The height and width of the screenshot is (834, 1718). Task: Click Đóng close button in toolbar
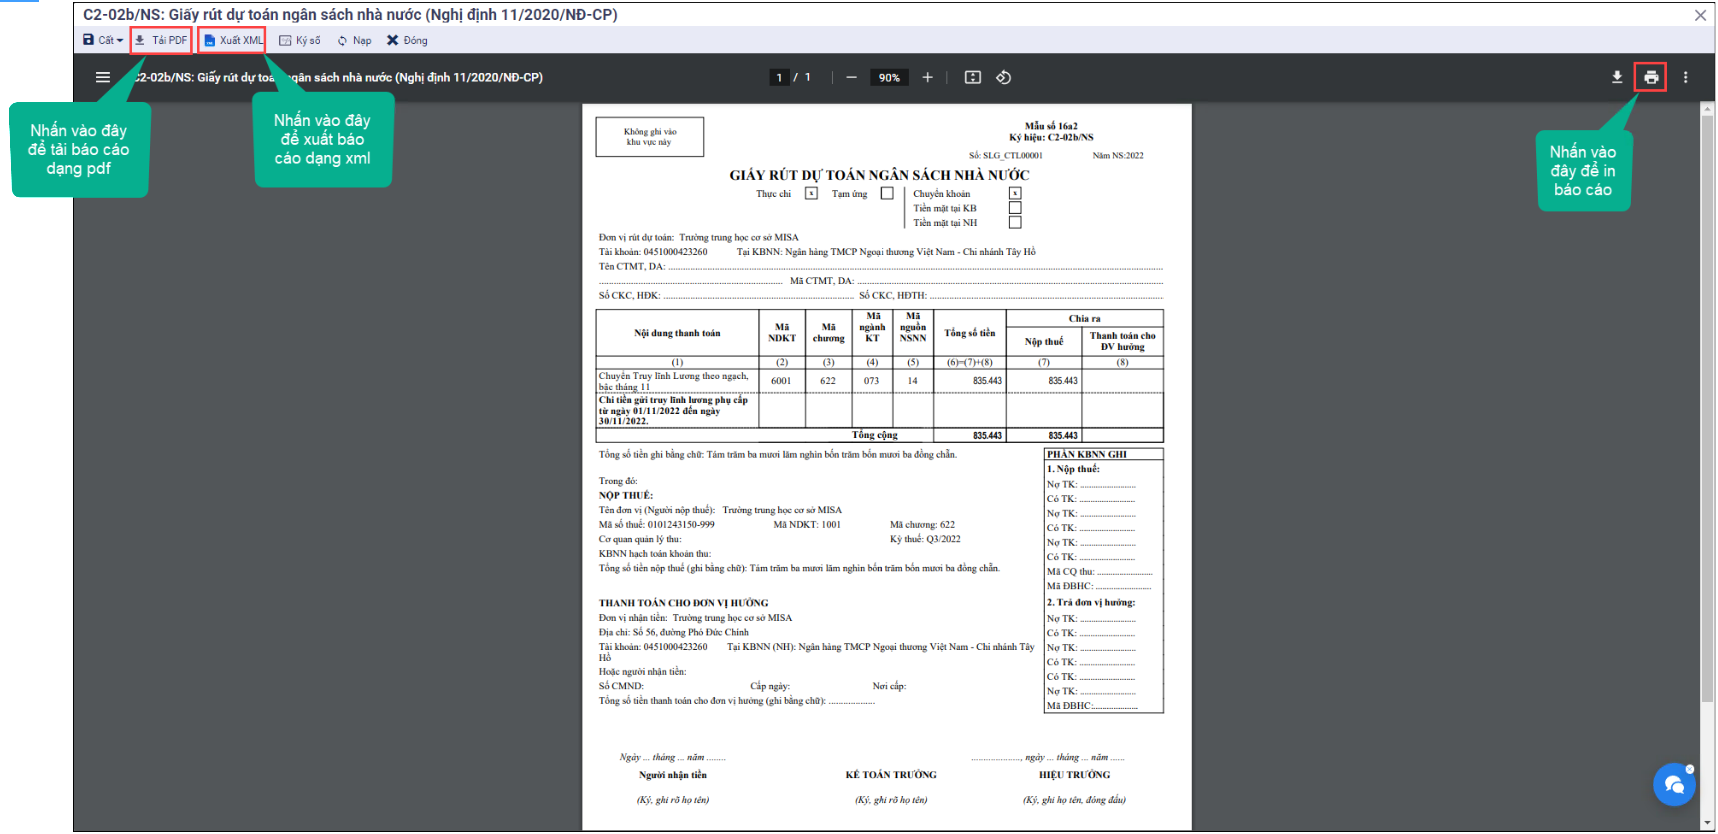coord(407,40)
